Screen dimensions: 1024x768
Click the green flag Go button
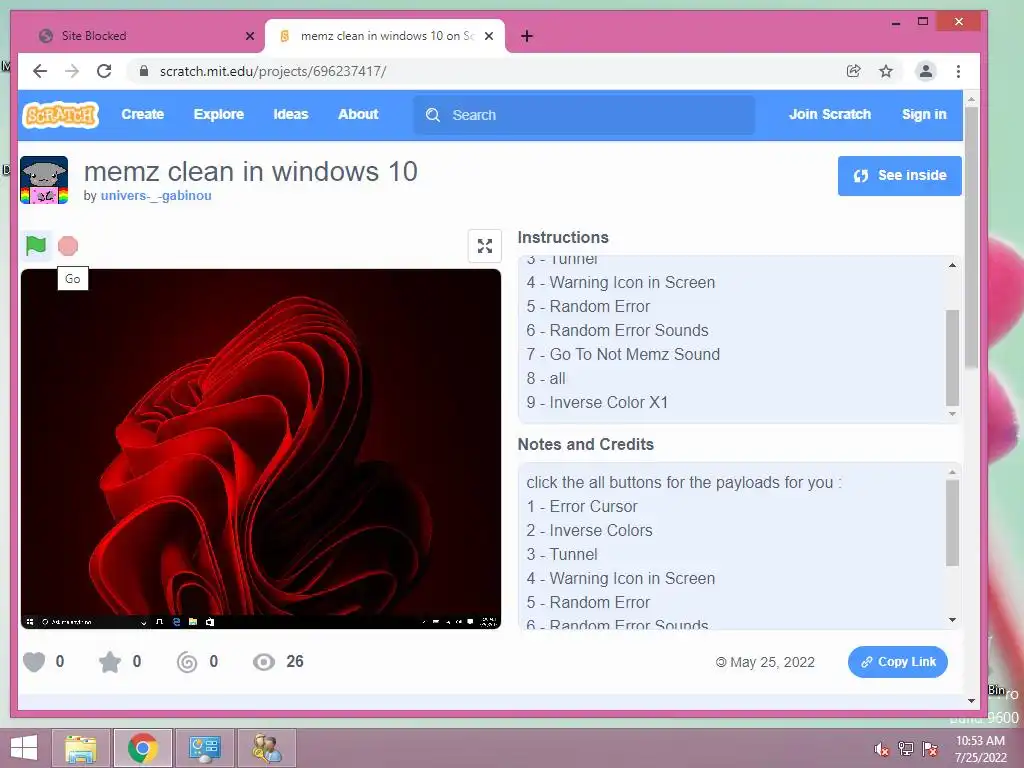click(36, 246)
